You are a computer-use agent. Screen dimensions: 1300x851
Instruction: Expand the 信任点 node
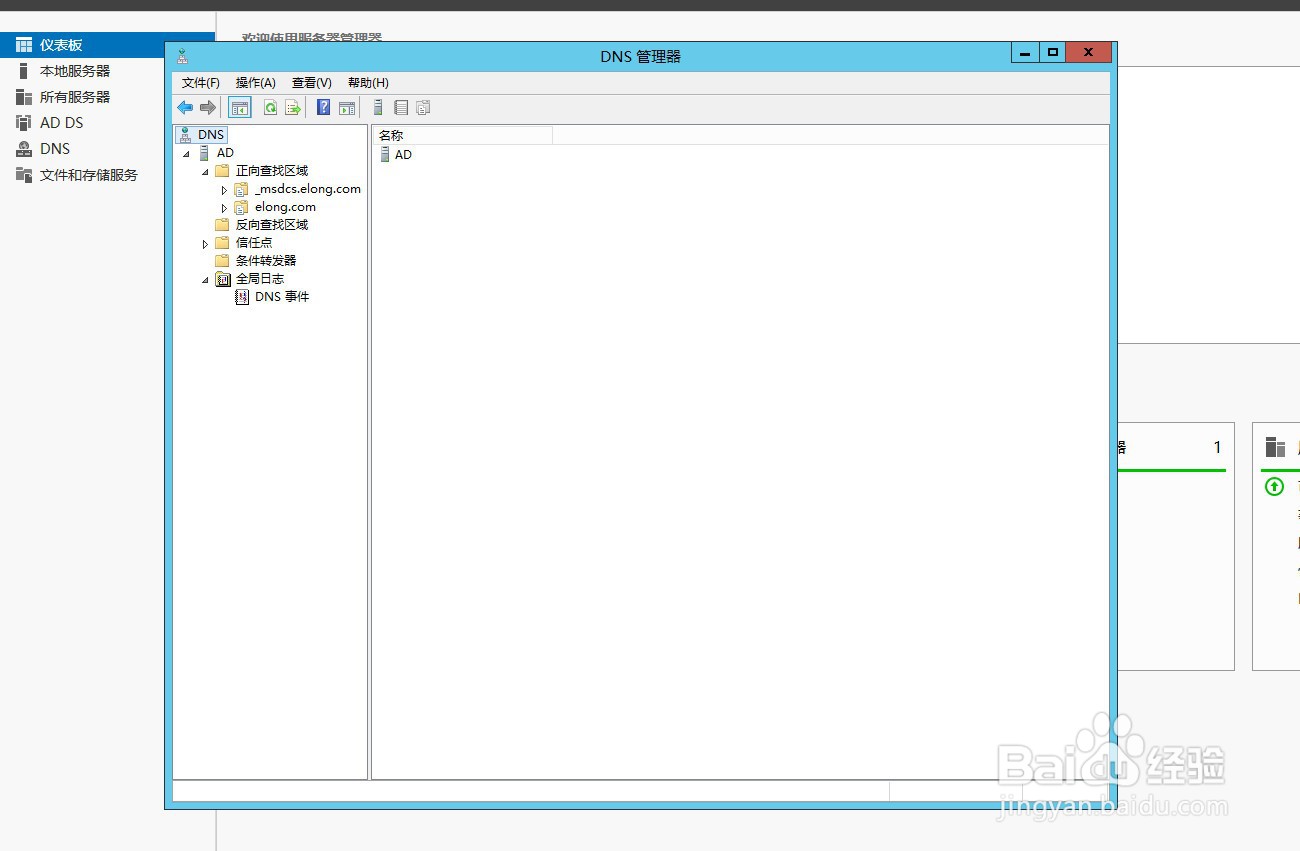[x=205, y=243]
